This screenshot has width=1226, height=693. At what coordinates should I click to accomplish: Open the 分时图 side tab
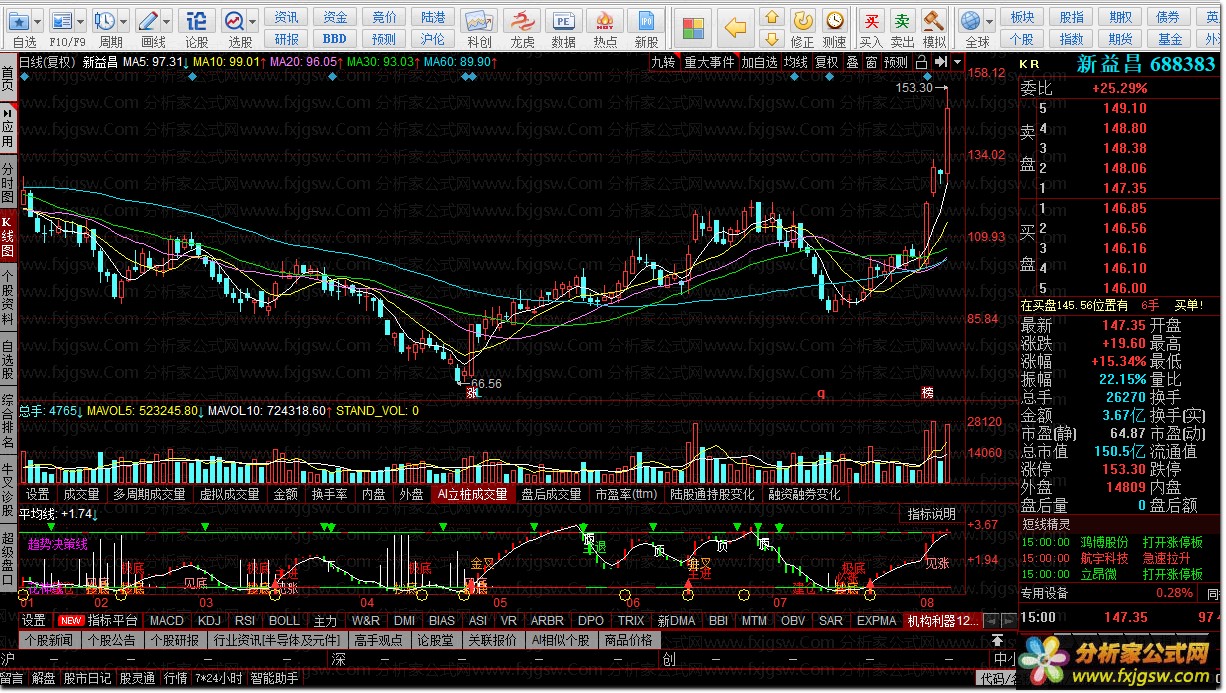coord(8,183)
